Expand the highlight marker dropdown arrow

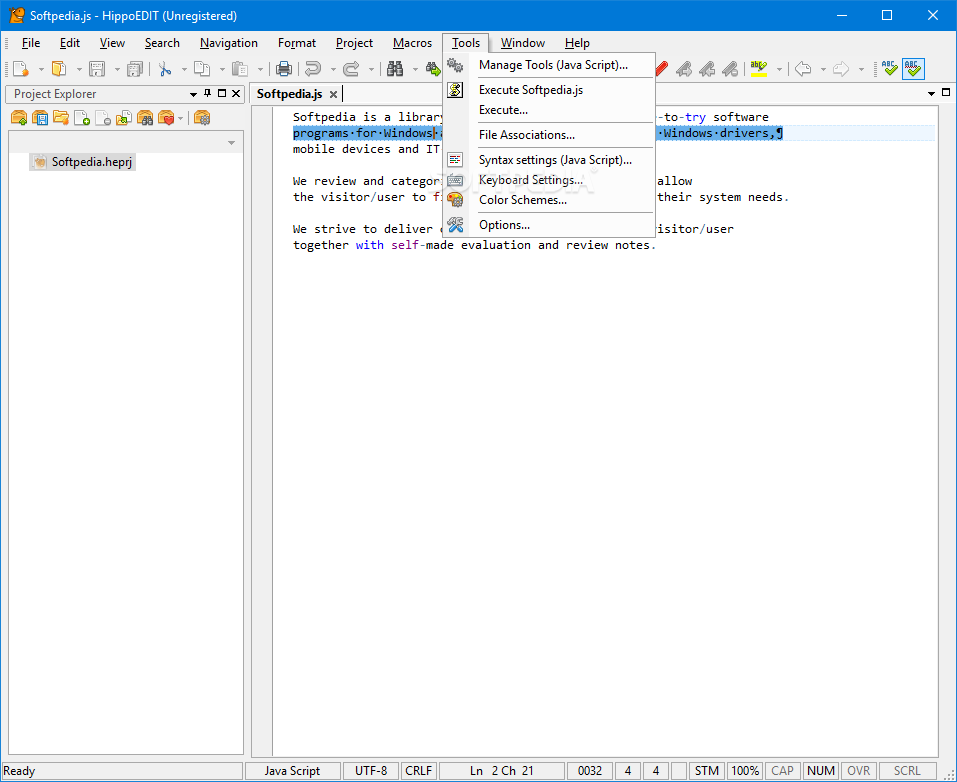pyautogui.click(x=779, y=70)
